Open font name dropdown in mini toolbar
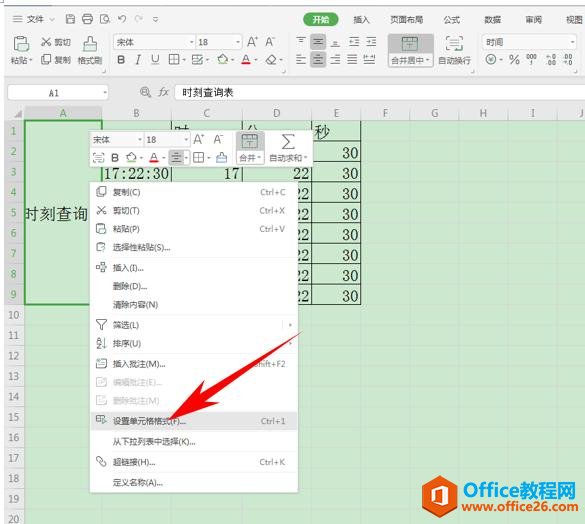The image size is (585, 524). coord(140,140)
